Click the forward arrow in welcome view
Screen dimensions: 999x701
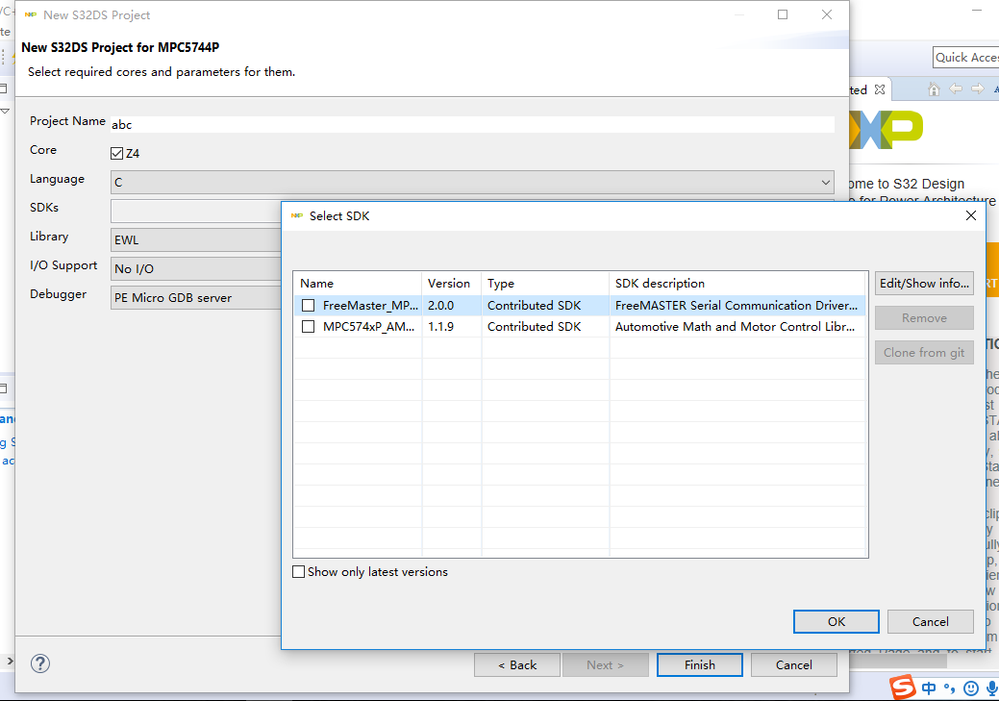pyautogui.click(x=977, y=89)
